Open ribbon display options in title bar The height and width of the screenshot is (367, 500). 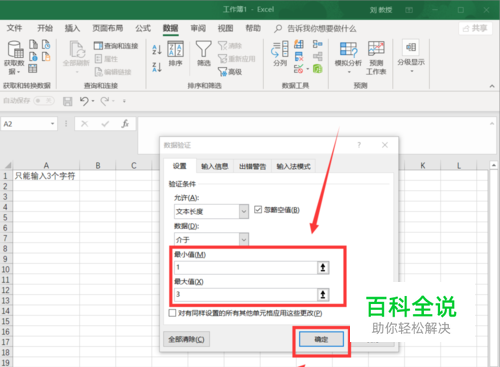(x=409, y=10)
